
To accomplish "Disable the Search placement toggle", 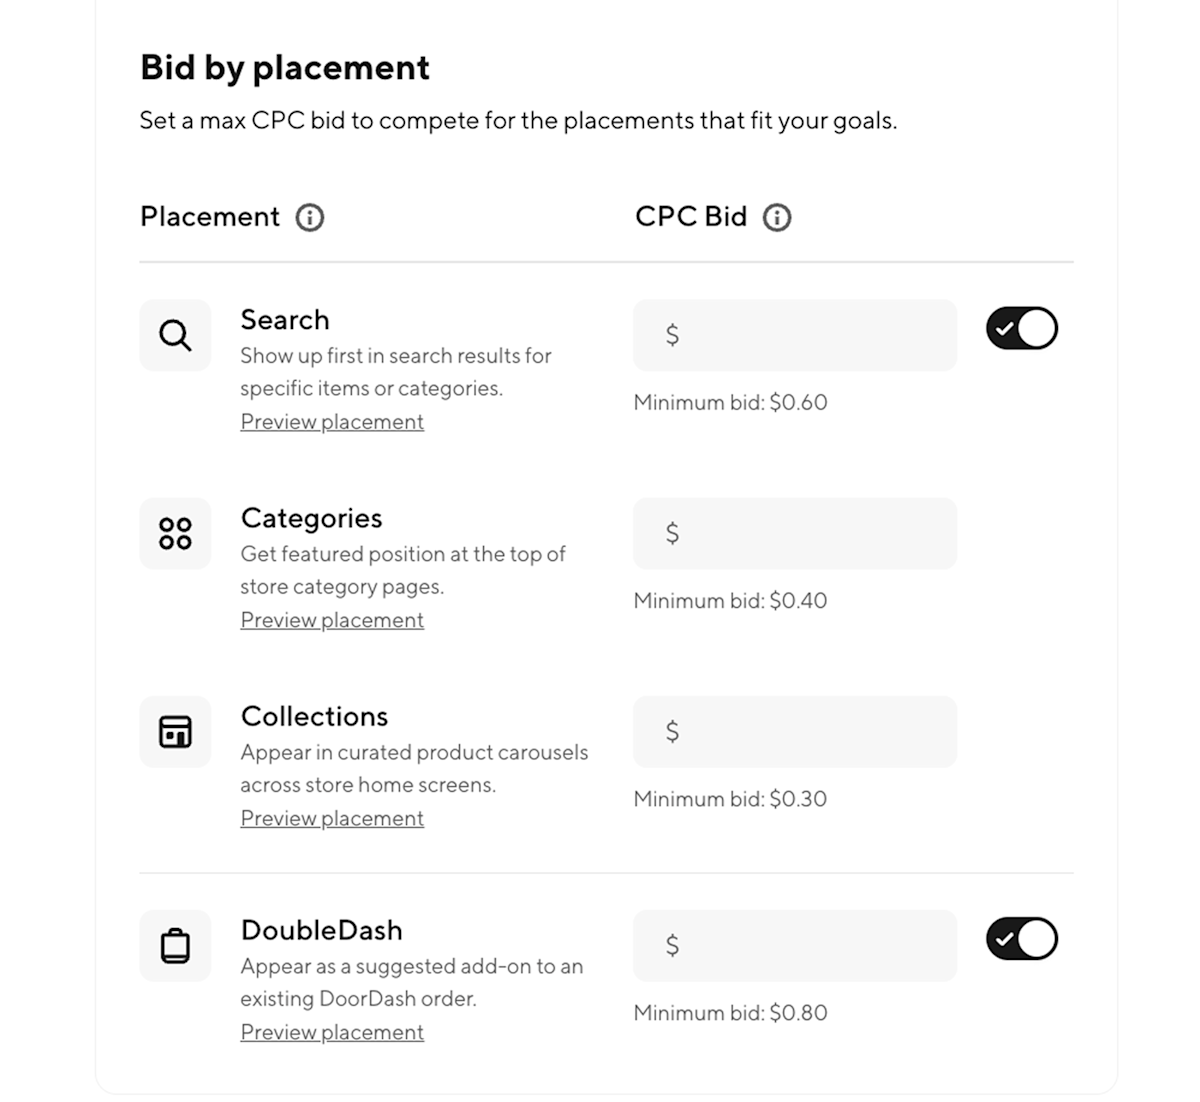I will (x=1021, y=327).
